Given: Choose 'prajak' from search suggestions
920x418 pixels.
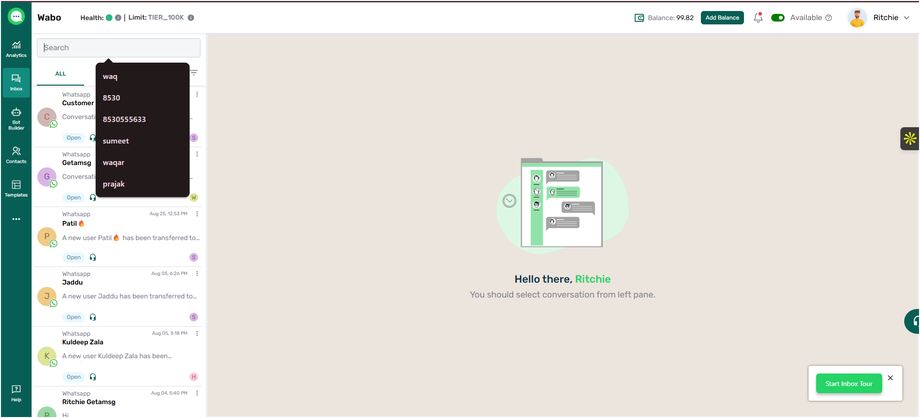Looking at the screenshot, I should 143,184.
